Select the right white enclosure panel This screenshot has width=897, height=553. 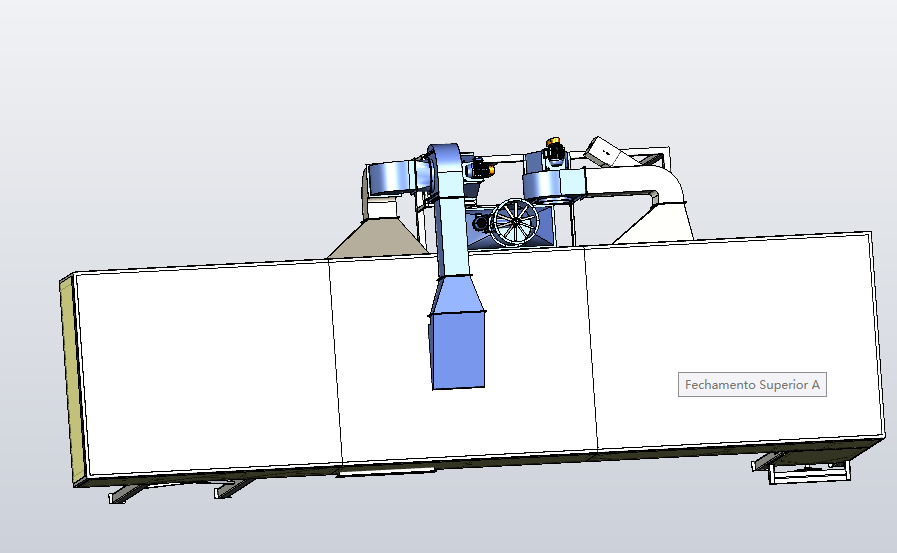735,341
